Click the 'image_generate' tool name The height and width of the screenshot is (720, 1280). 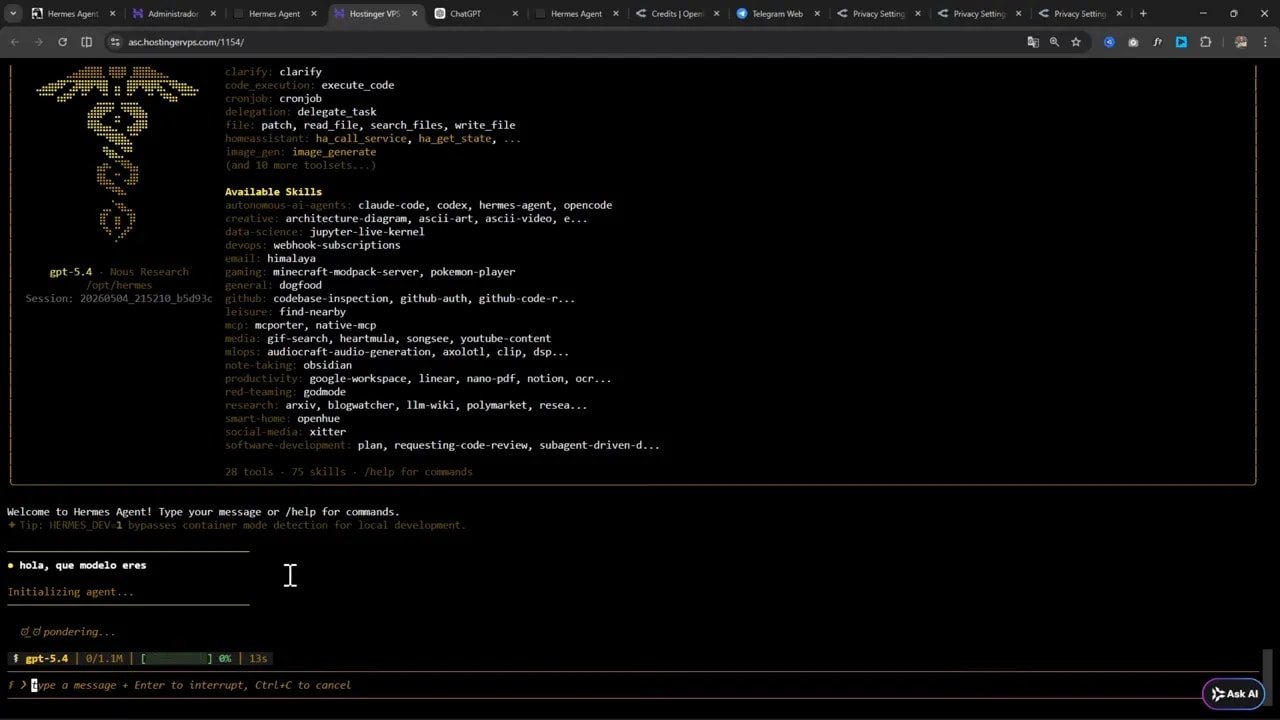click(x=334, y=152)
